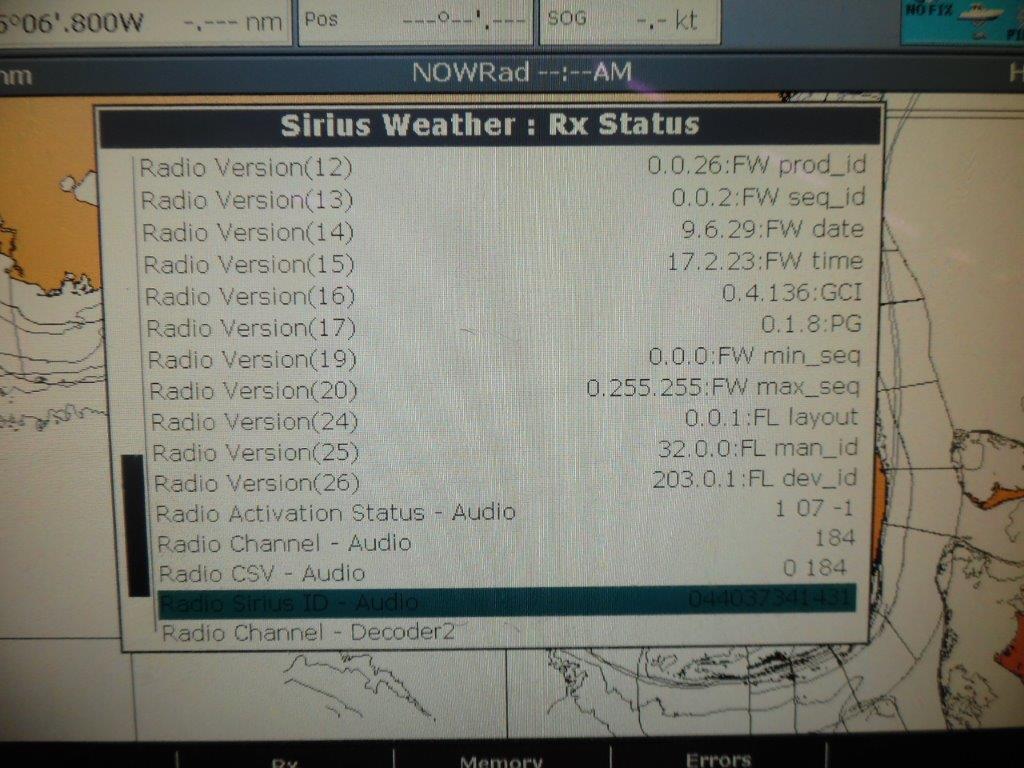Click the Pos position data box
Screen dimensions: 1024x768
pyautogui.click(x=415, y=22)
